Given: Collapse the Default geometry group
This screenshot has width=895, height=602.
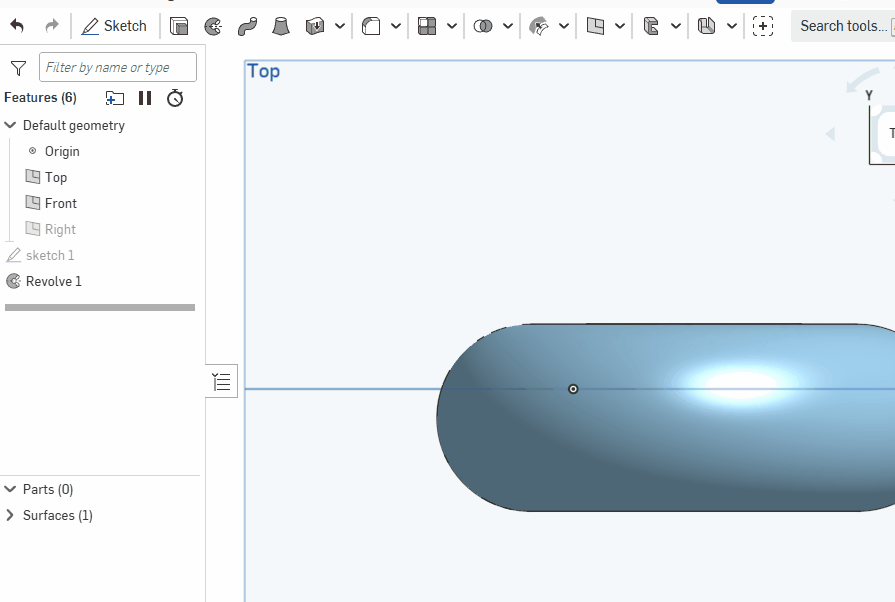Looking at the screenshot, I should click(11, 126).
